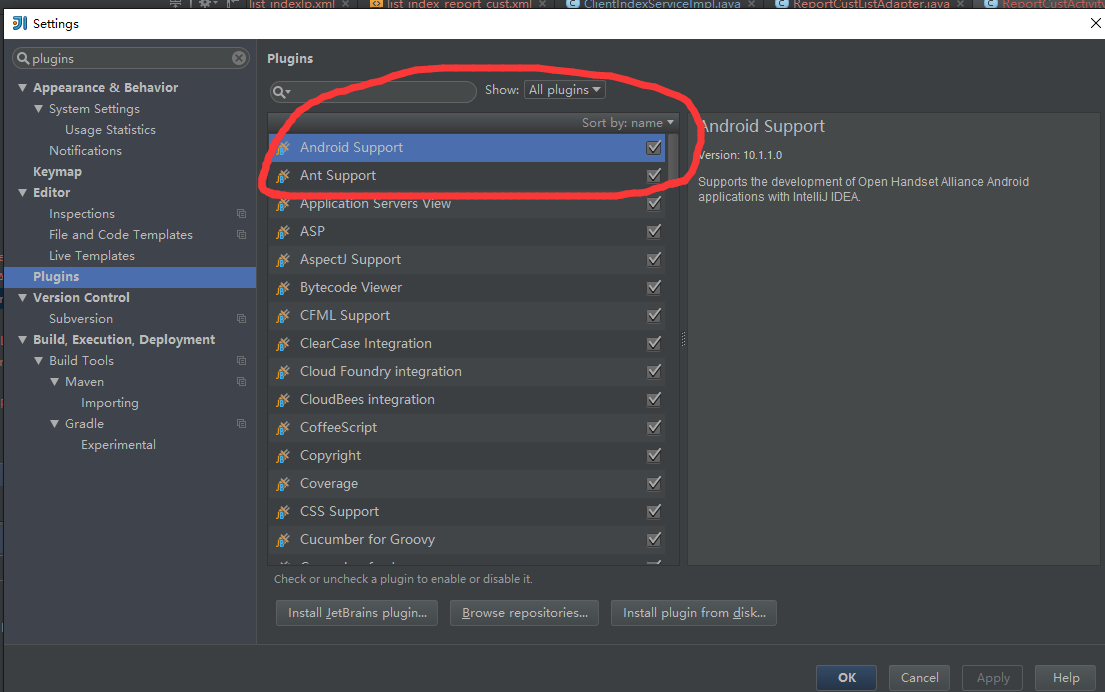
Task: Uncheck the Android Support plugin checkbox
Action: pos(654,147)
